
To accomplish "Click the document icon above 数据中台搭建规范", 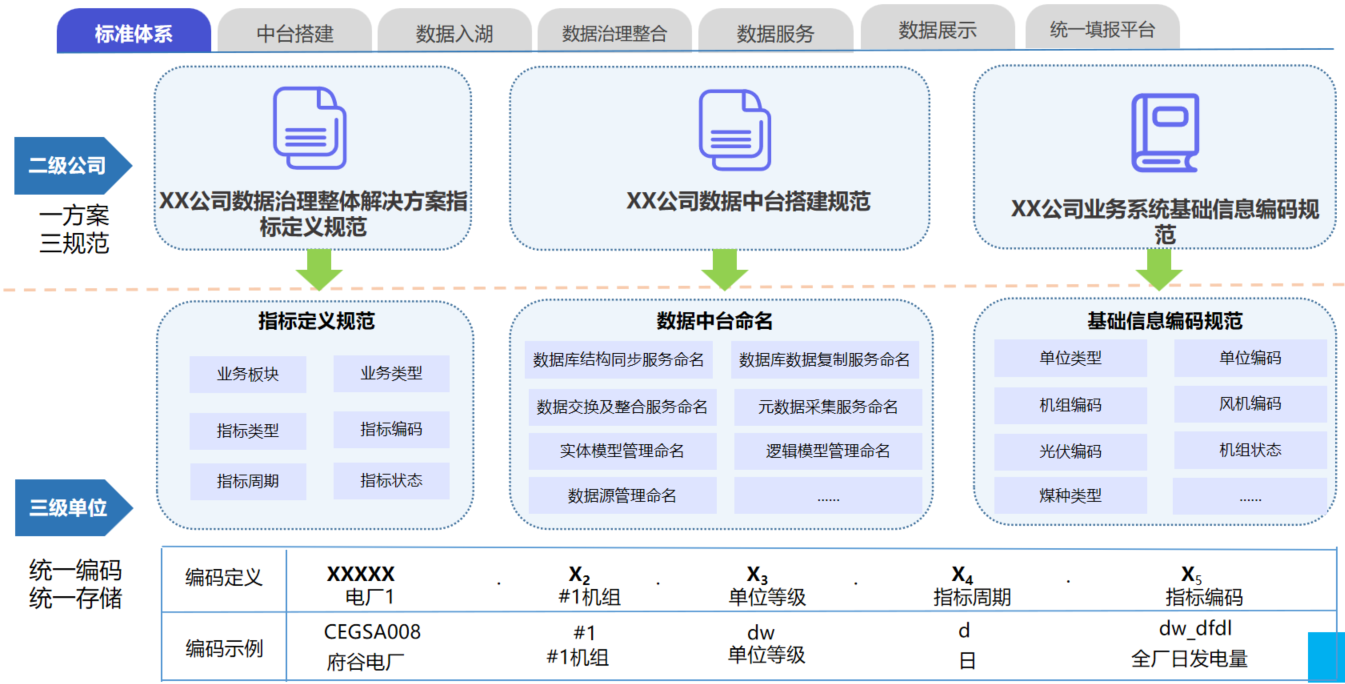I will [734, 129].
